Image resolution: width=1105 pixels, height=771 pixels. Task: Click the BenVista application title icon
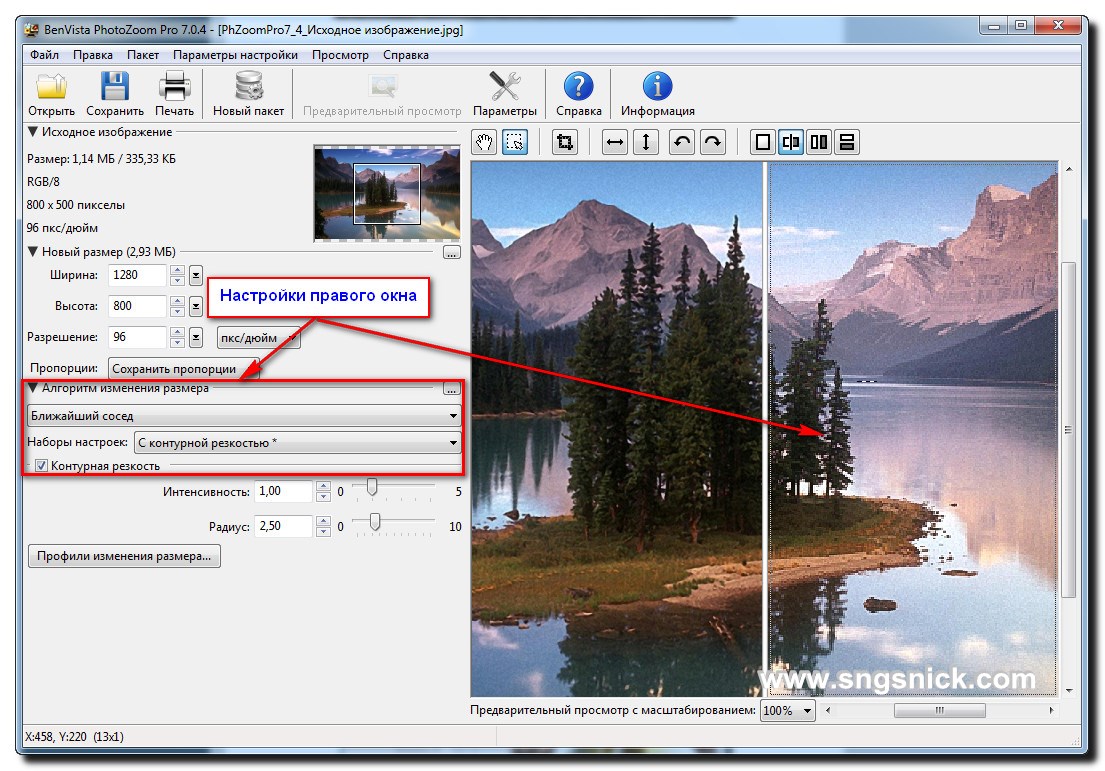click(31, 30)
